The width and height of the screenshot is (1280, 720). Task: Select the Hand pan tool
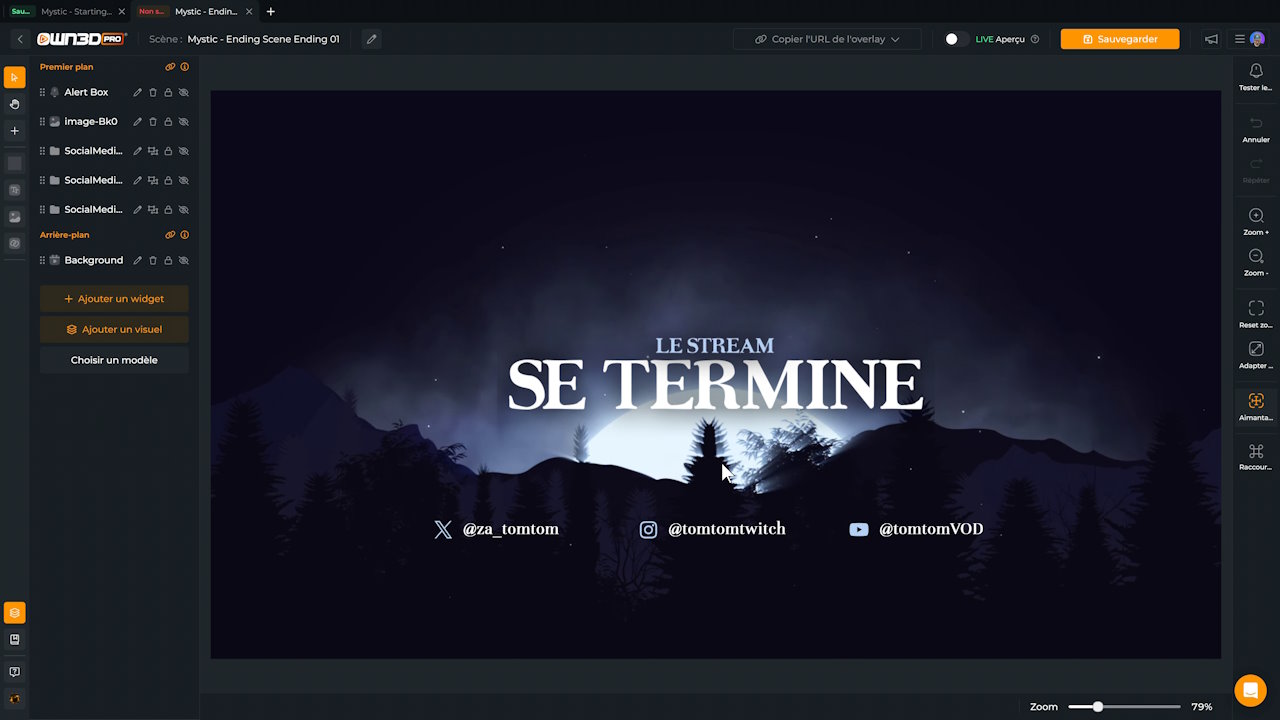click(14, 104)
